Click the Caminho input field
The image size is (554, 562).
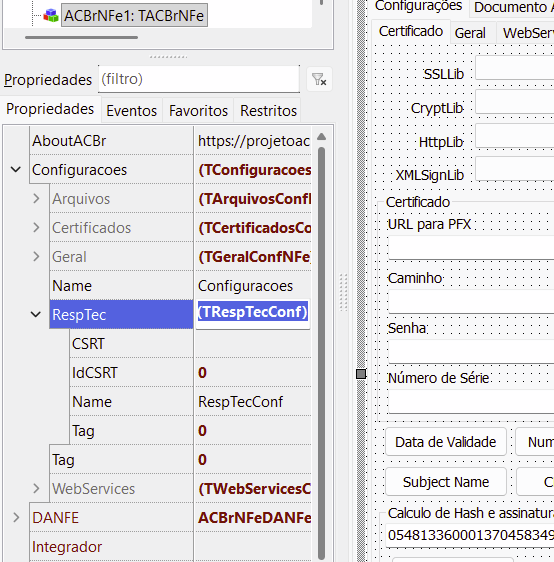[x=471, y=301]
